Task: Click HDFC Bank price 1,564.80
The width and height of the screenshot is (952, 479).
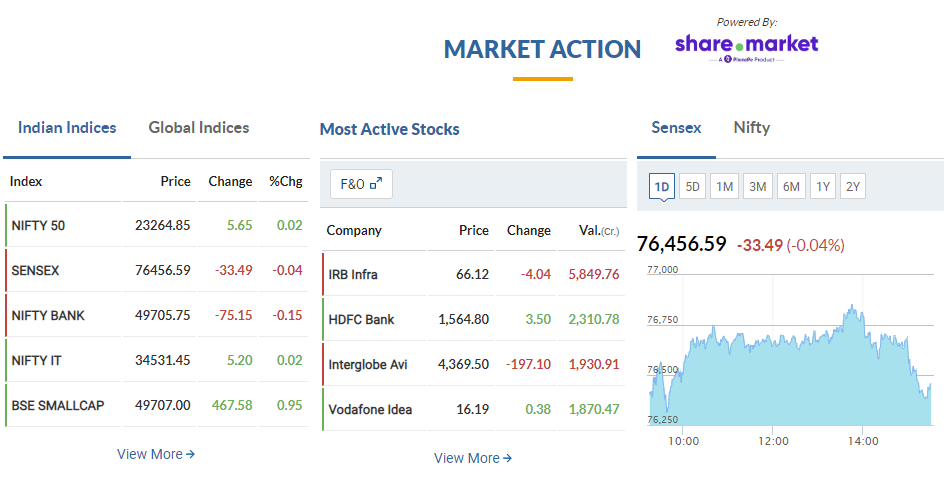Action: click(463, 319)
